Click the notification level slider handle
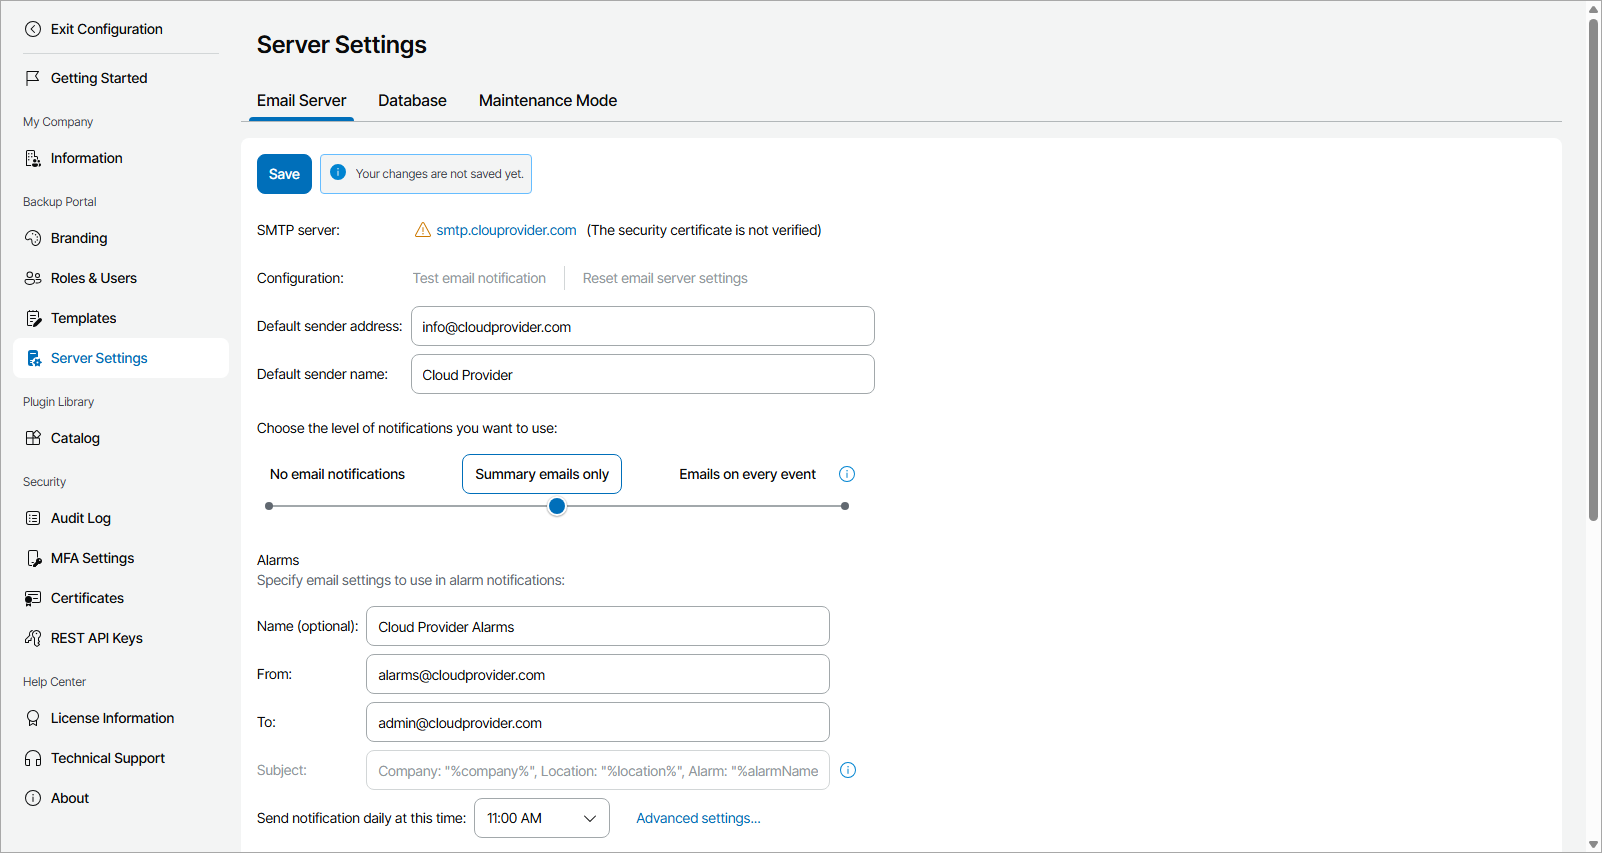Screen dimensions: 1602x853 coord(557,506)
